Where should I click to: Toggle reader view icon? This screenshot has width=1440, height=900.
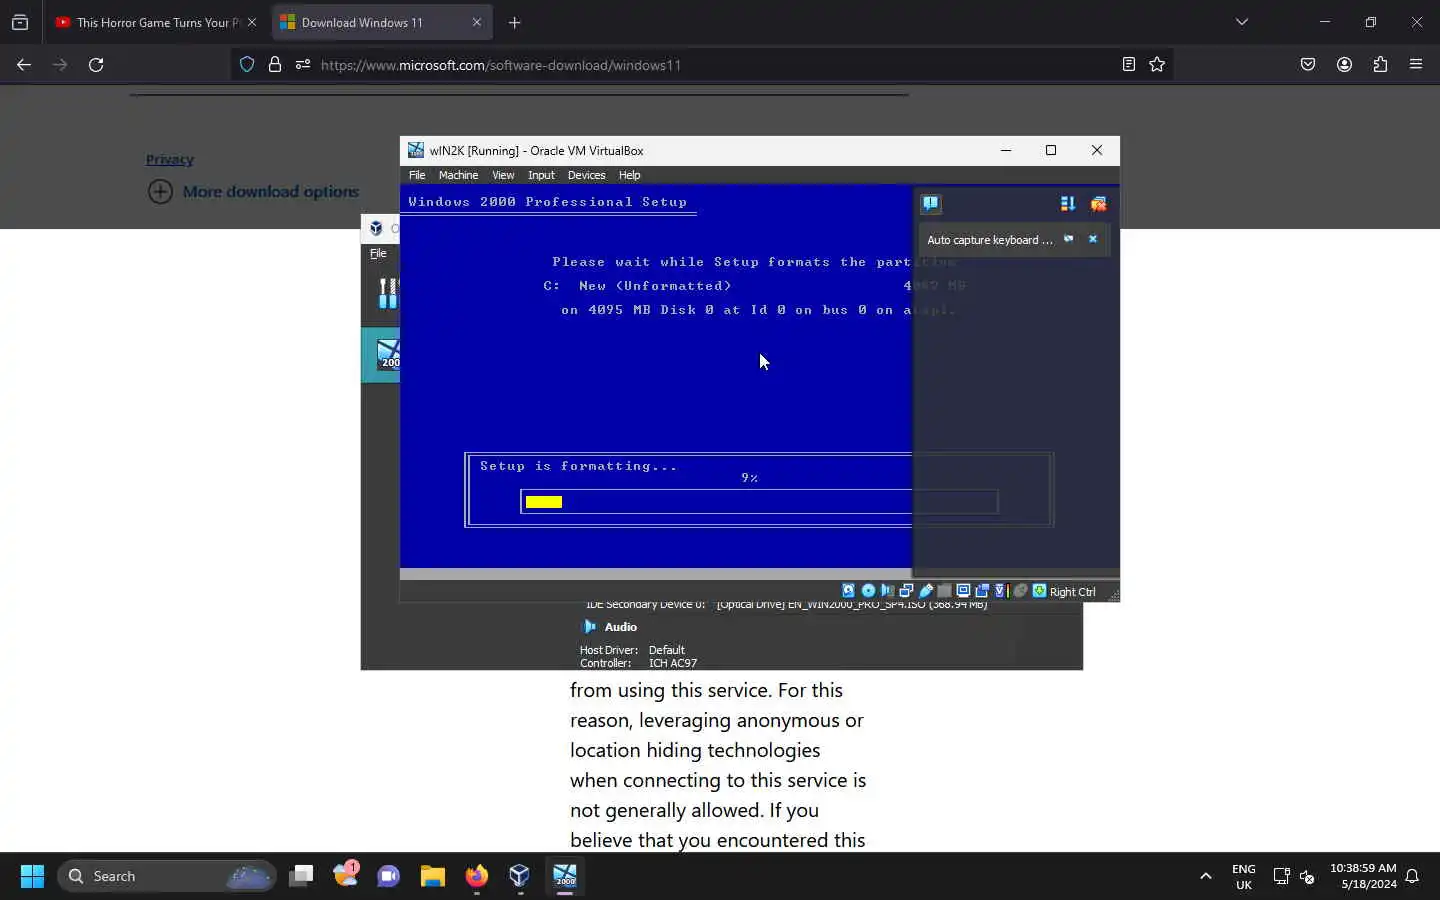point(1128,64)
